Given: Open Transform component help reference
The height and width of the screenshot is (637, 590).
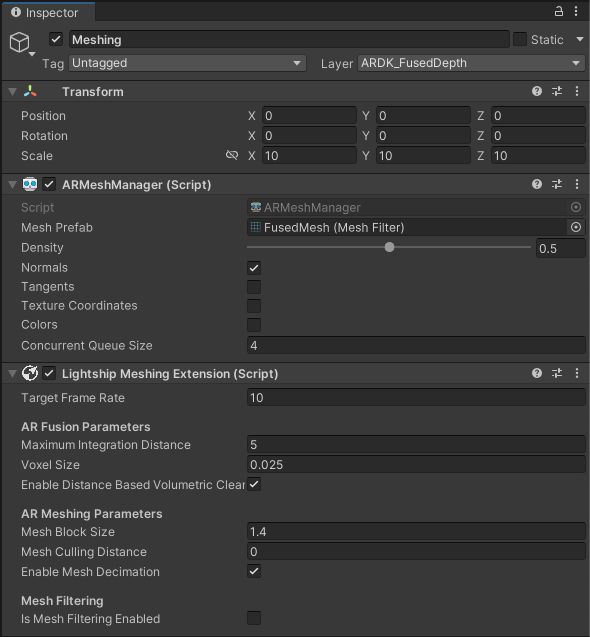Looking at the screenshot, I should point(537,91).
